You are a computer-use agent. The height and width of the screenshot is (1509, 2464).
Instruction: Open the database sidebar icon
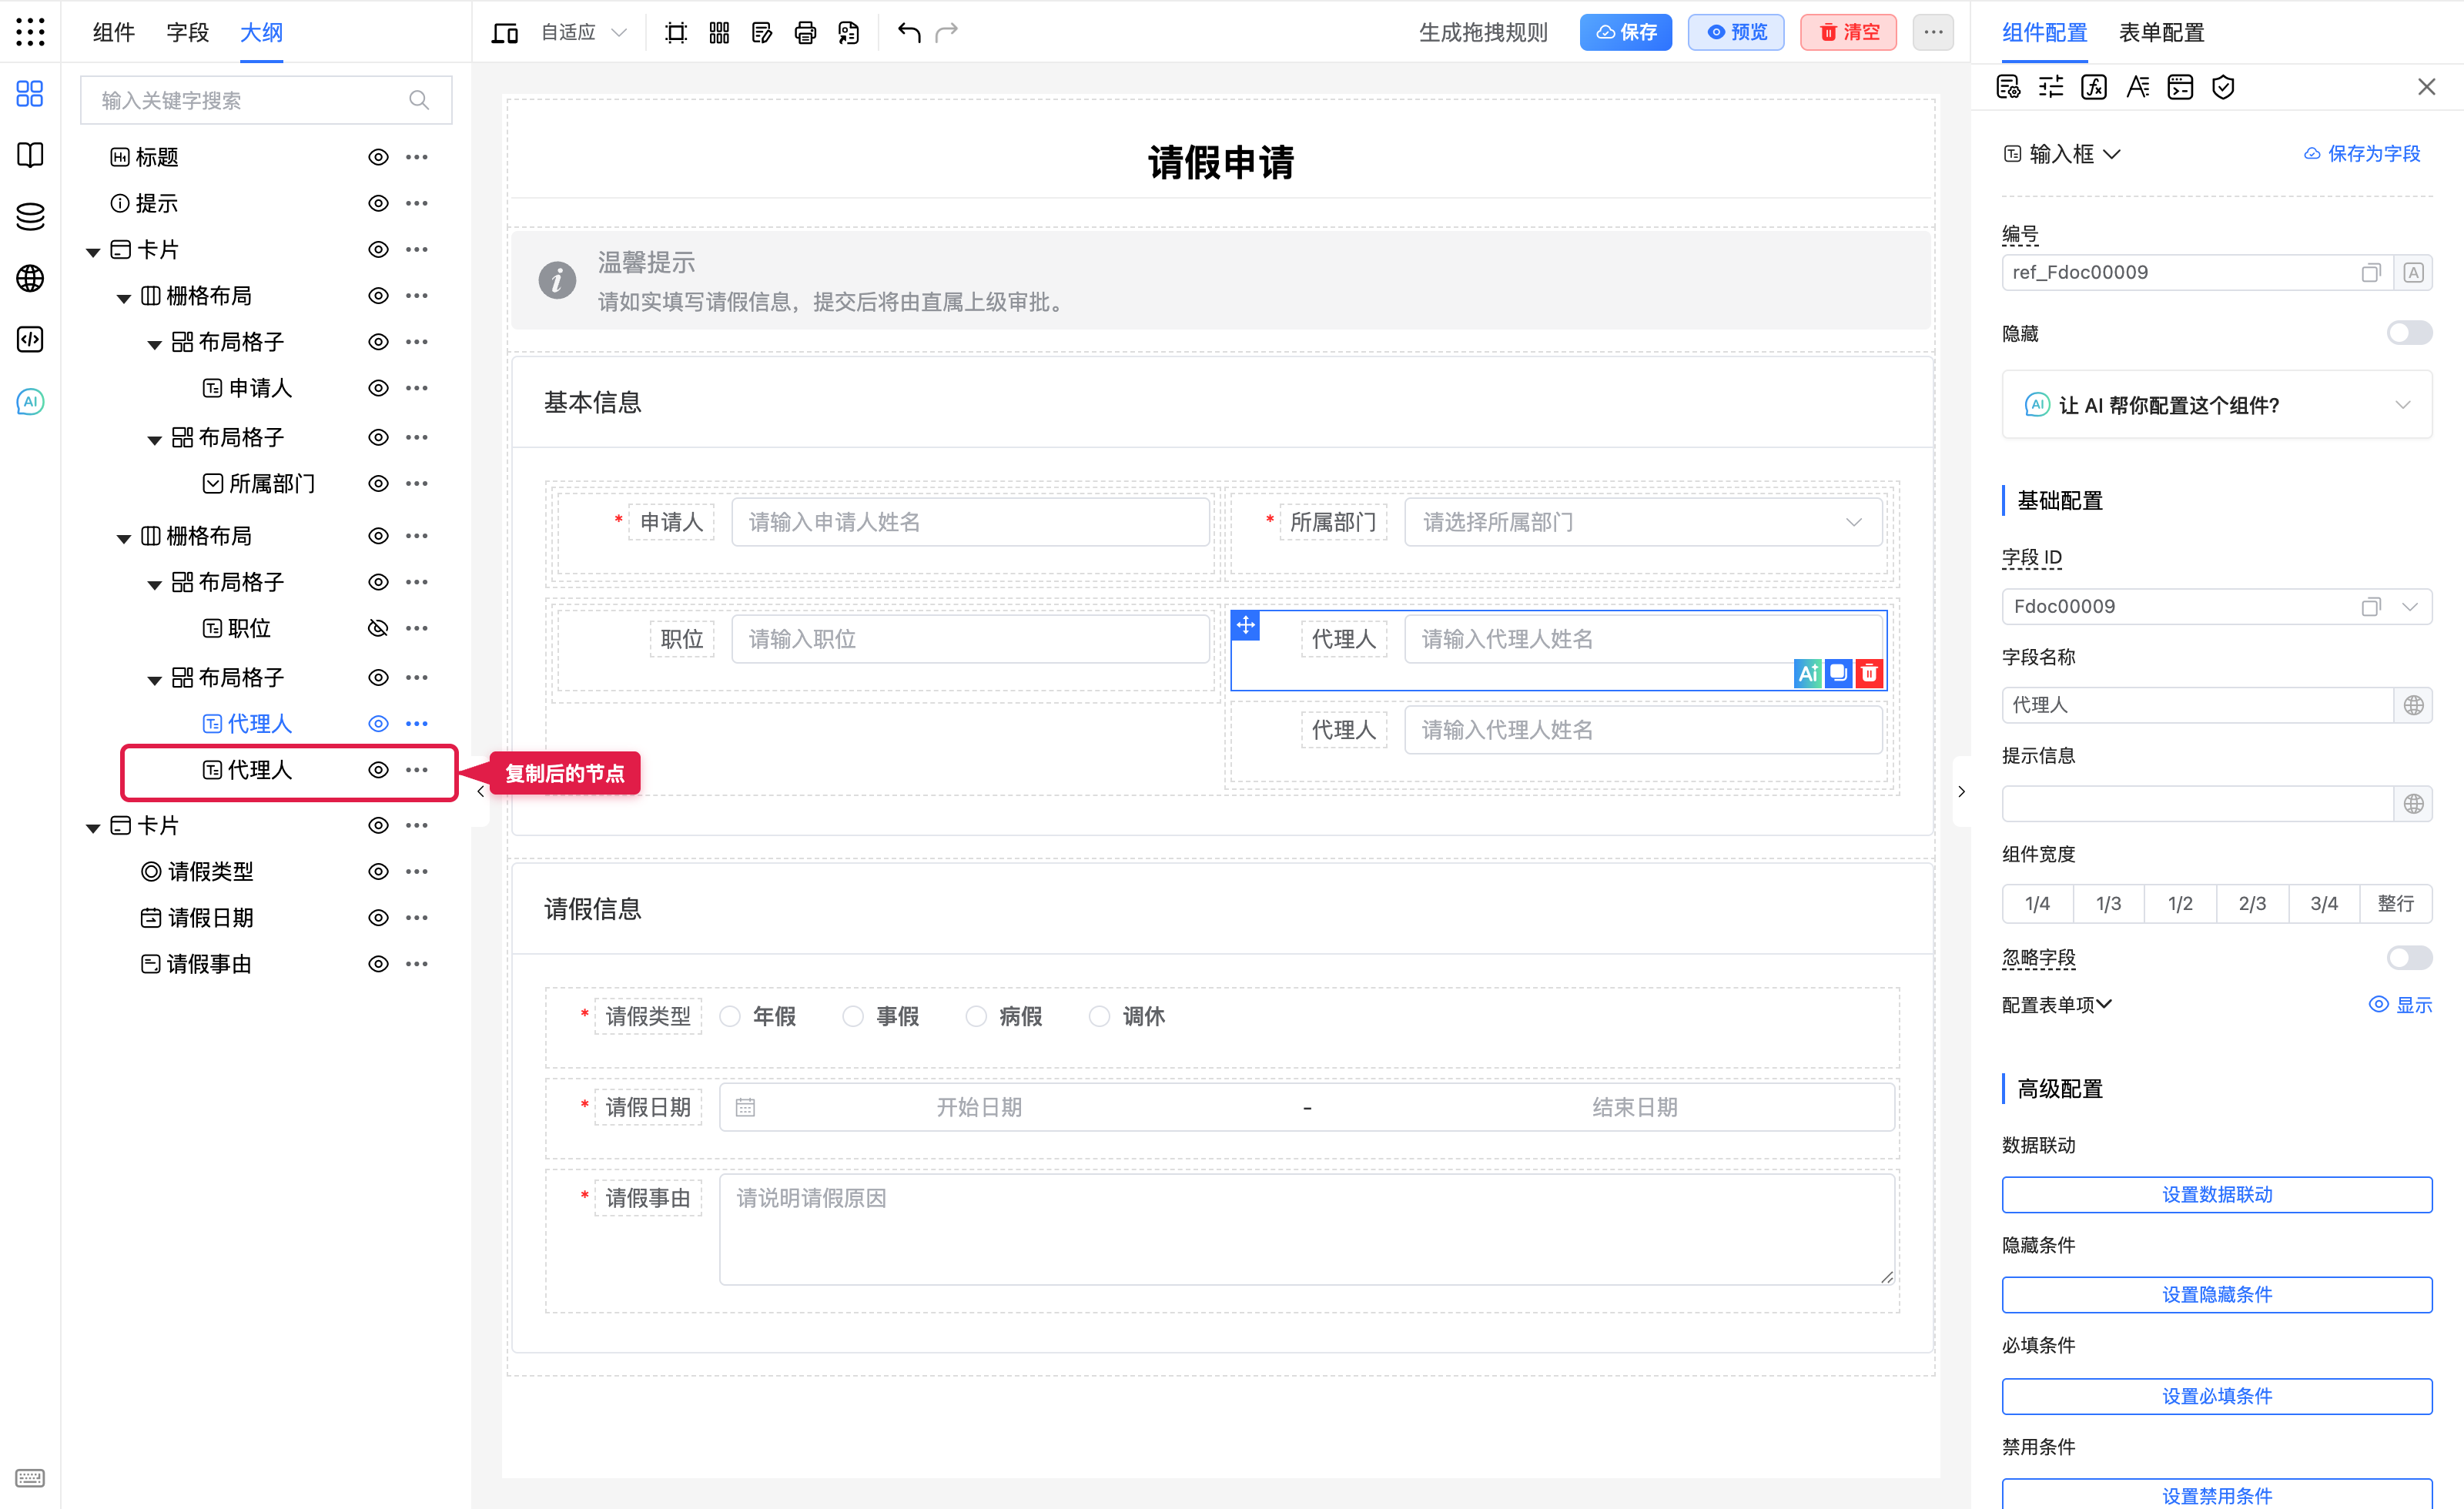point(30,216)
